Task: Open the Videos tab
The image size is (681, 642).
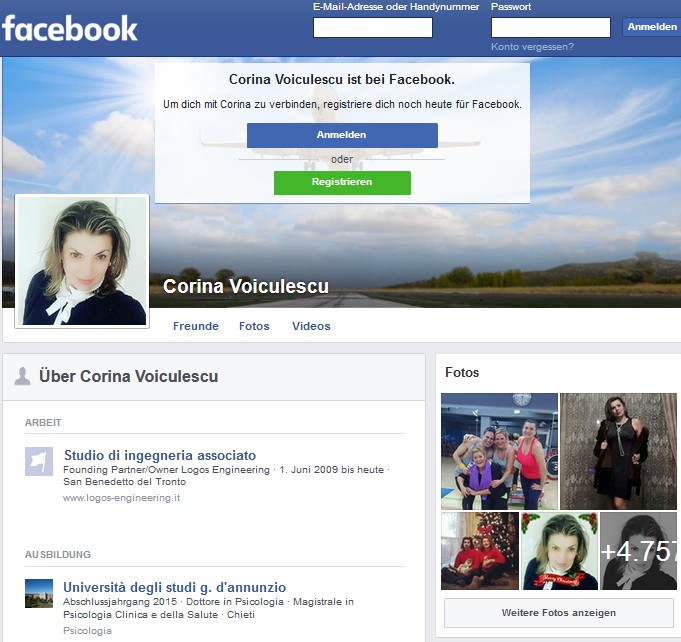Action: pyautogui.click(x=311, y=326)
